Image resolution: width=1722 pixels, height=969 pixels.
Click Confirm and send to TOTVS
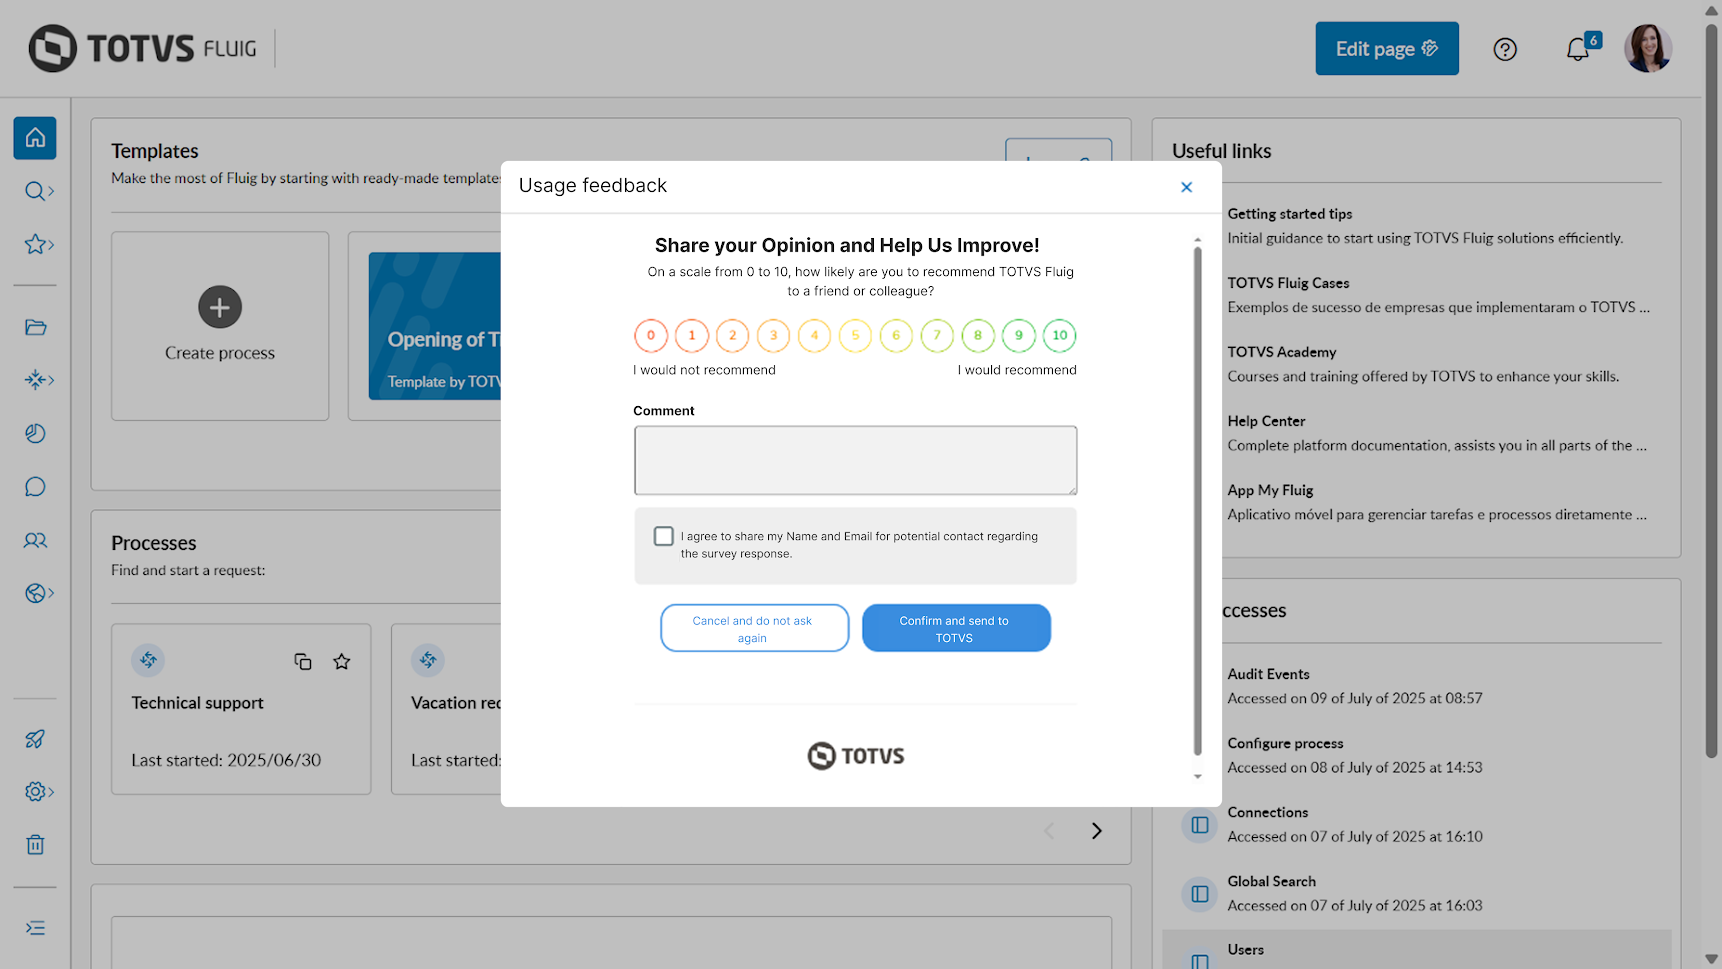point(956,628)
